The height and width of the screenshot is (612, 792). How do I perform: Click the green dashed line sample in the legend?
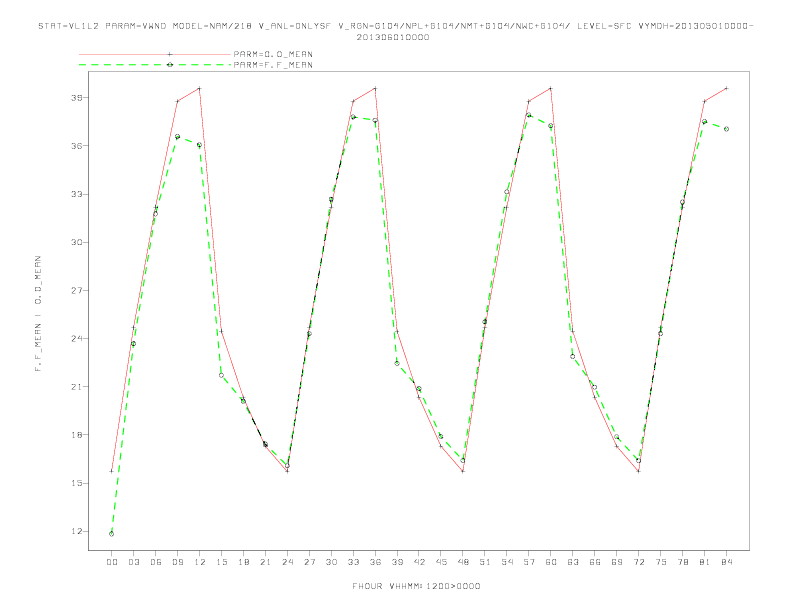point(155,65)
